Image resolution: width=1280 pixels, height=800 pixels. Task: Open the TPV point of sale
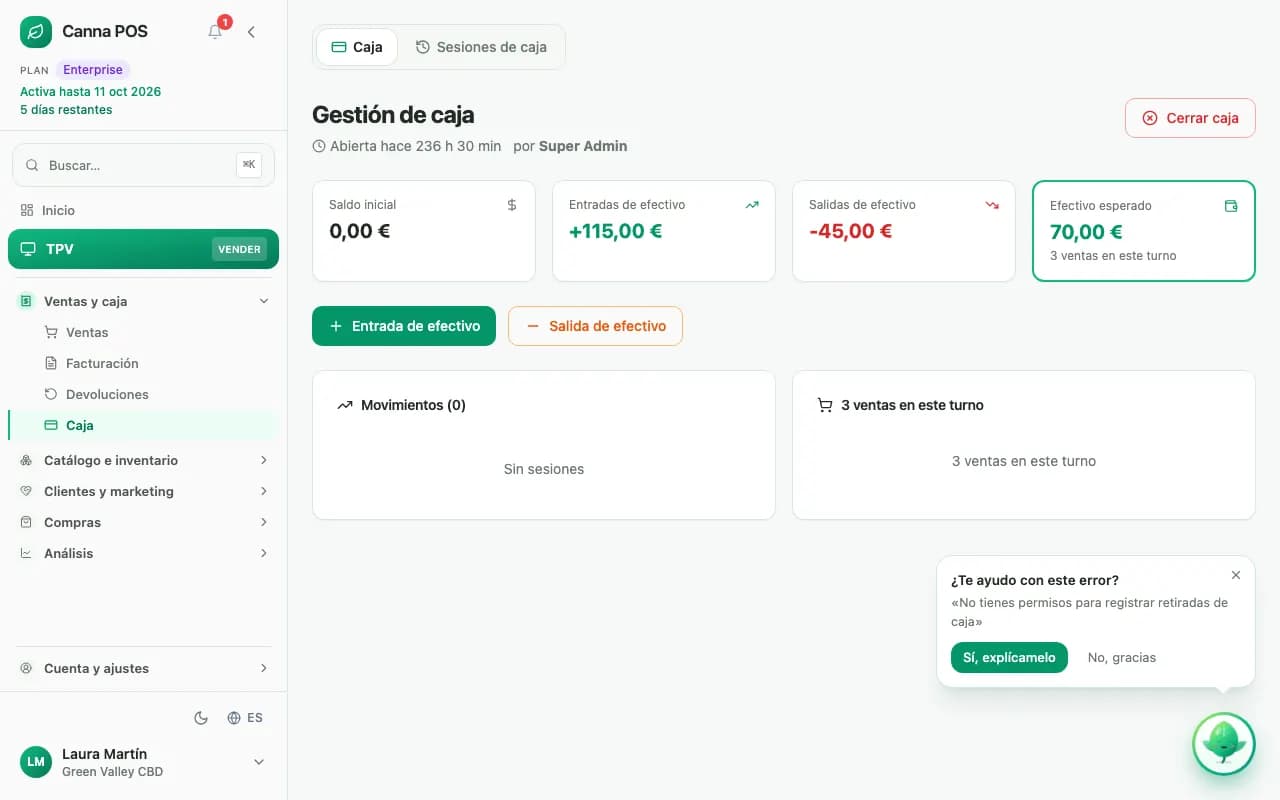click(143, 249)
